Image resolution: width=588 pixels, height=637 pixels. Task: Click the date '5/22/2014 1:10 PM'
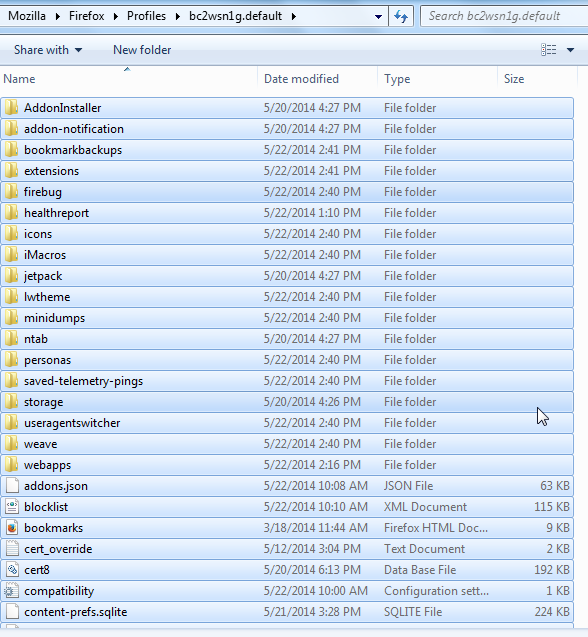click(312, 213)
